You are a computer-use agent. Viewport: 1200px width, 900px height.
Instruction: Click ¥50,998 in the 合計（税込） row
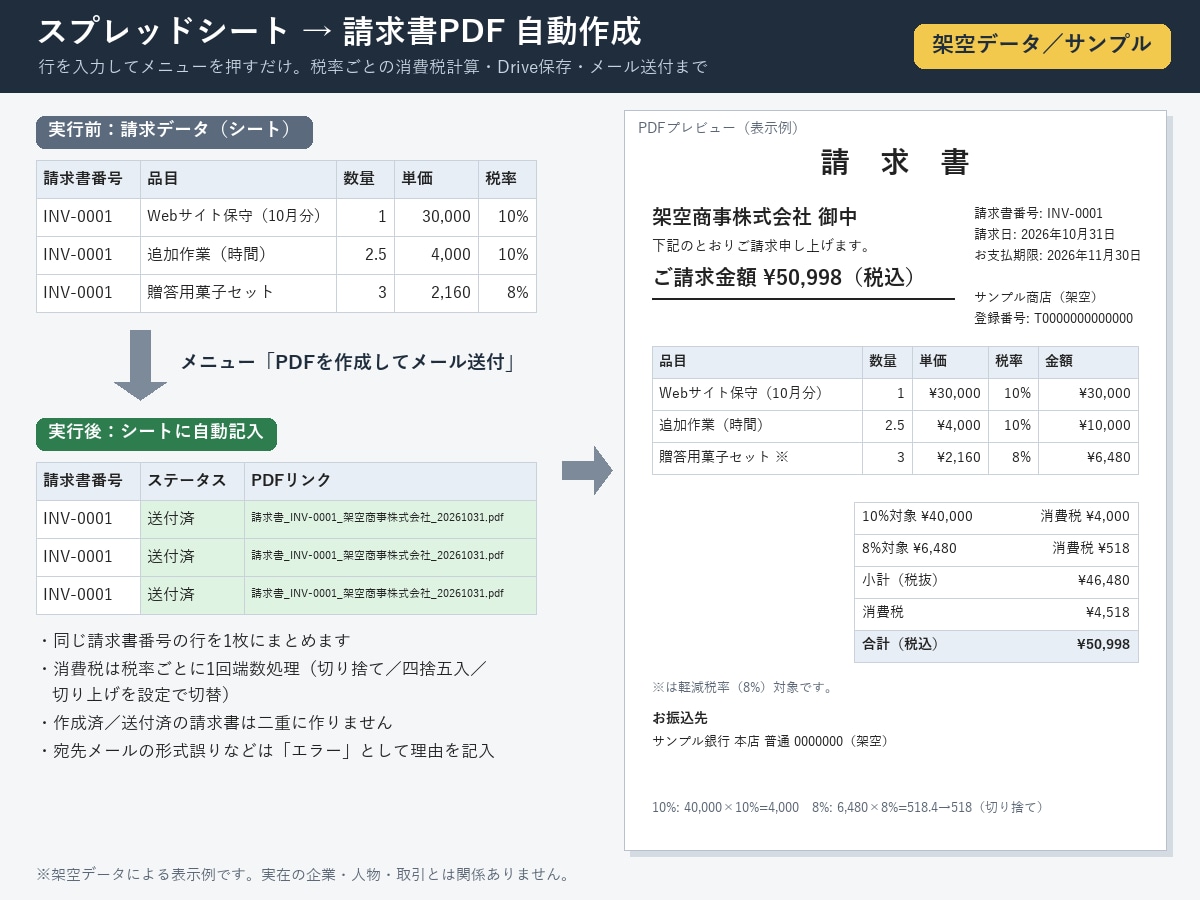[1104, 644]
